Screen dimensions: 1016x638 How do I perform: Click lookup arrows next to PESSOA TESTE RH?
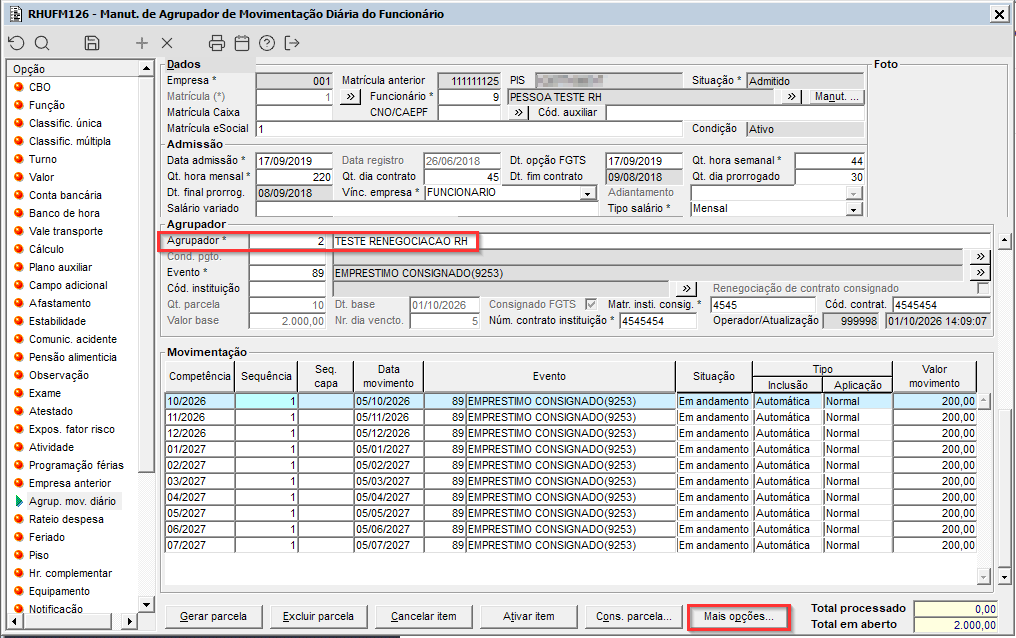[791, 97]
